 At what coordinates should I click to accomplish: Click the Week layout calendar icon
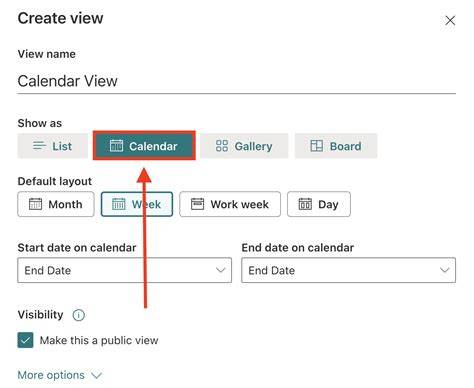point(118,204)
